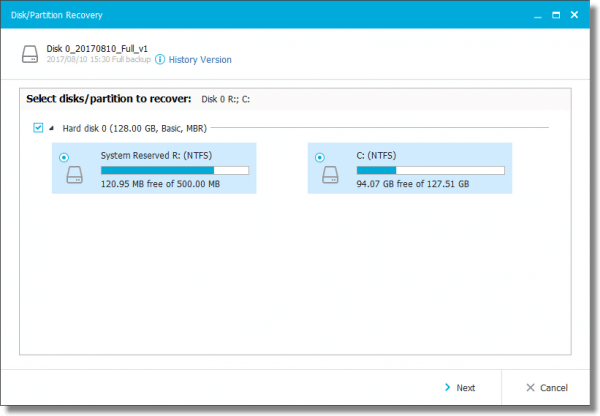Screen dimensions: 600x416
Task: Click the "Hard disk 0 (128.00 GB, Basic, MBR)" label
Action: 135,128
